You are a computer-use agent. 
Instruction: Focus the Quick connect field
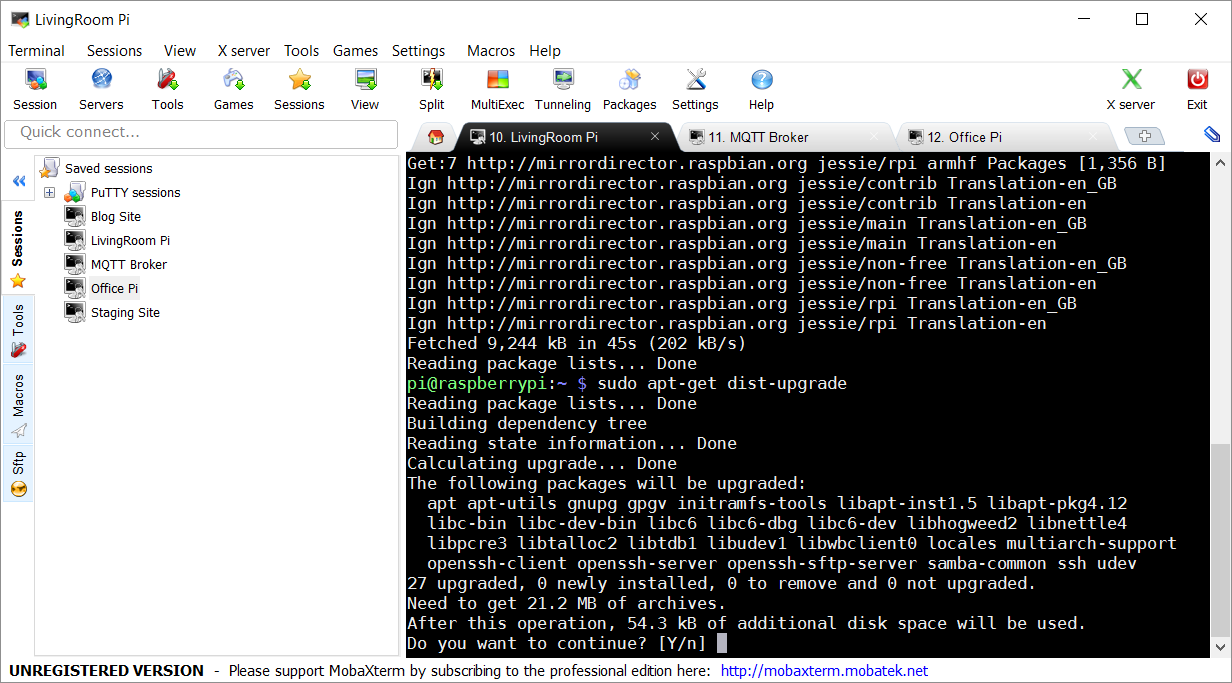tap(201, 133)
